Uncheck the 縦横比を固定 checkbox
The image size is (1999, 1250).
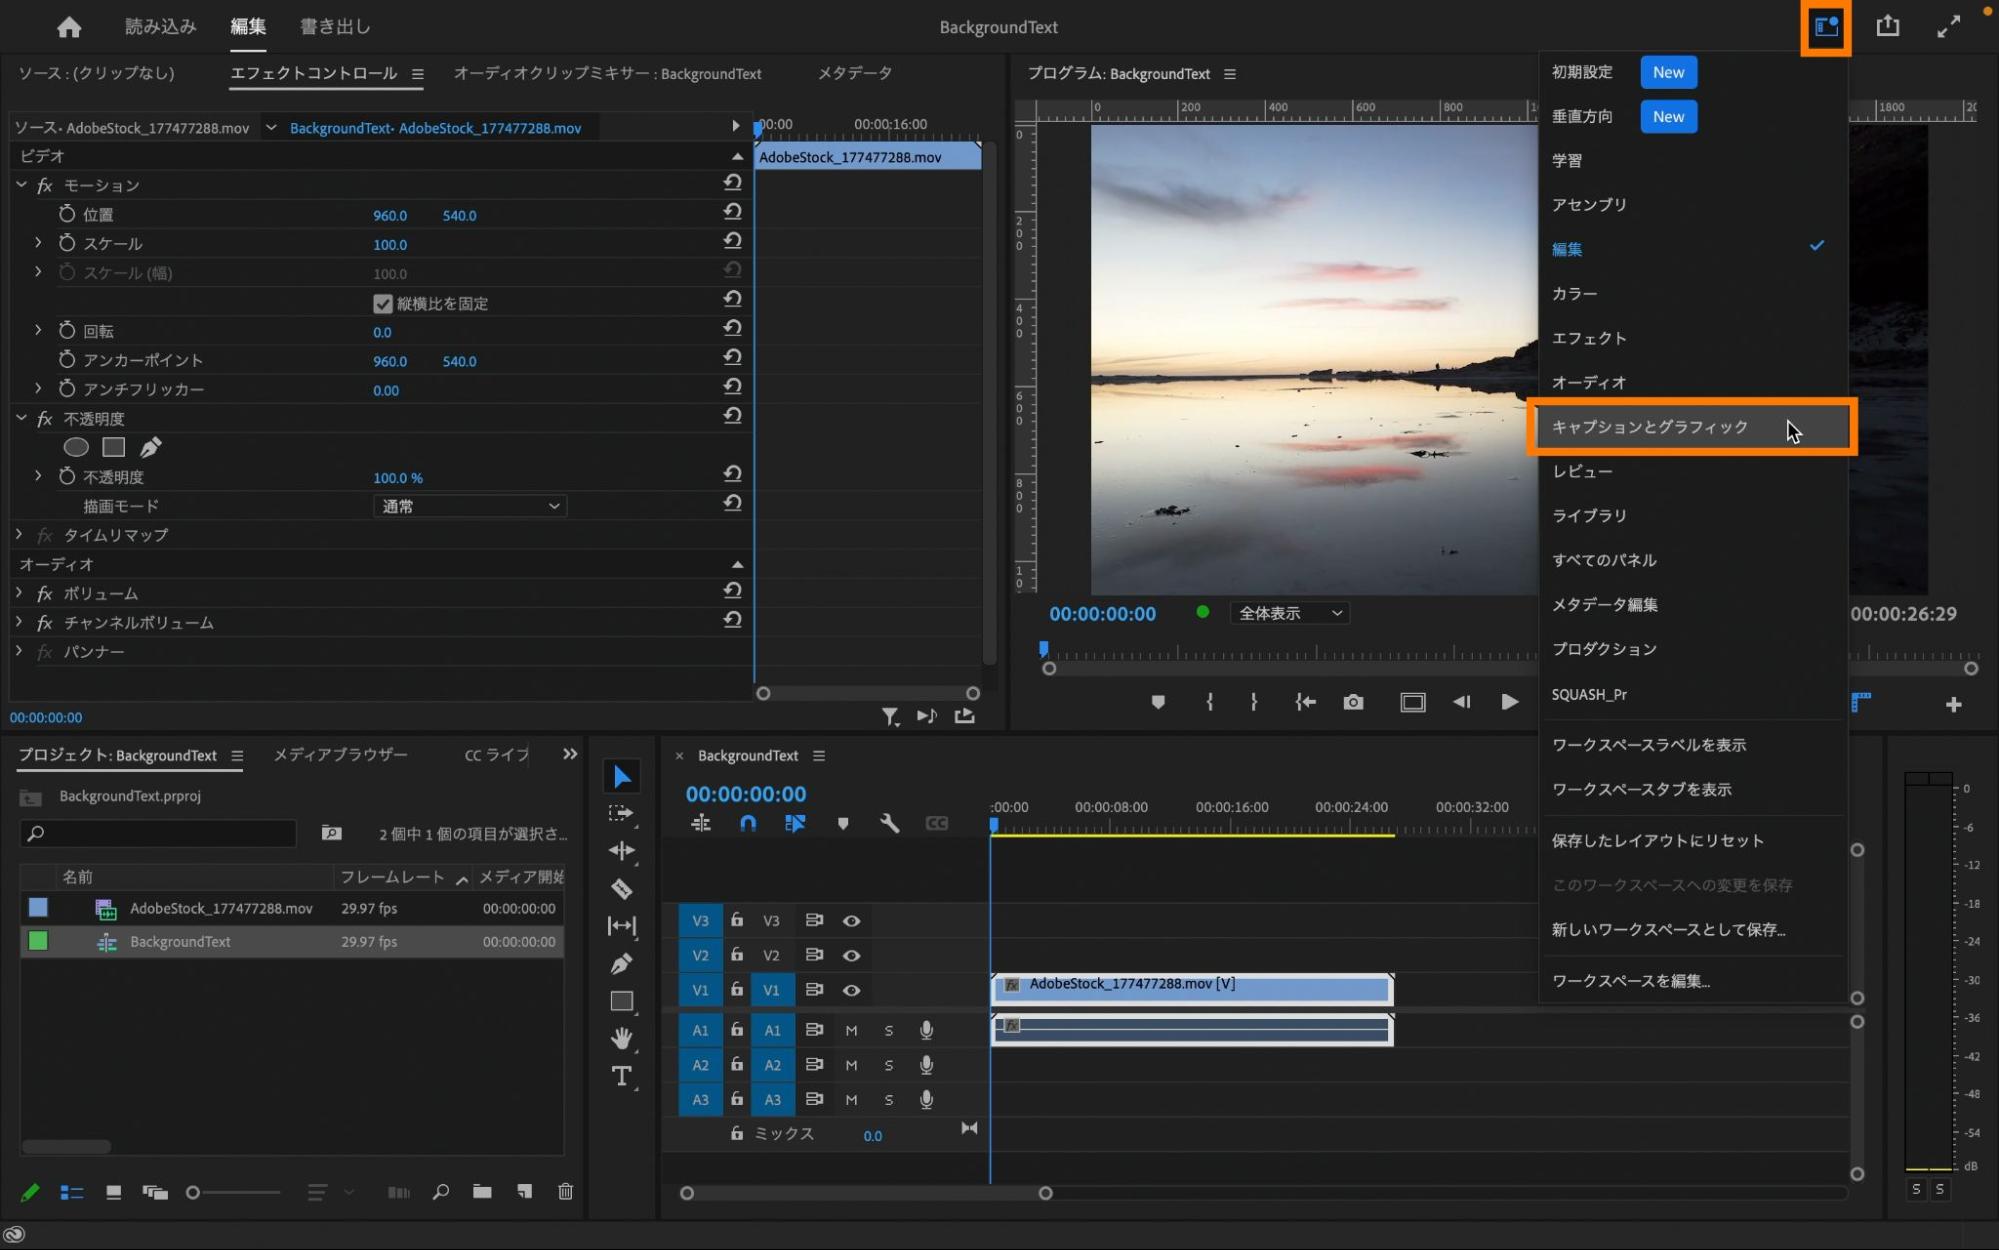click(x=382, y=303)
